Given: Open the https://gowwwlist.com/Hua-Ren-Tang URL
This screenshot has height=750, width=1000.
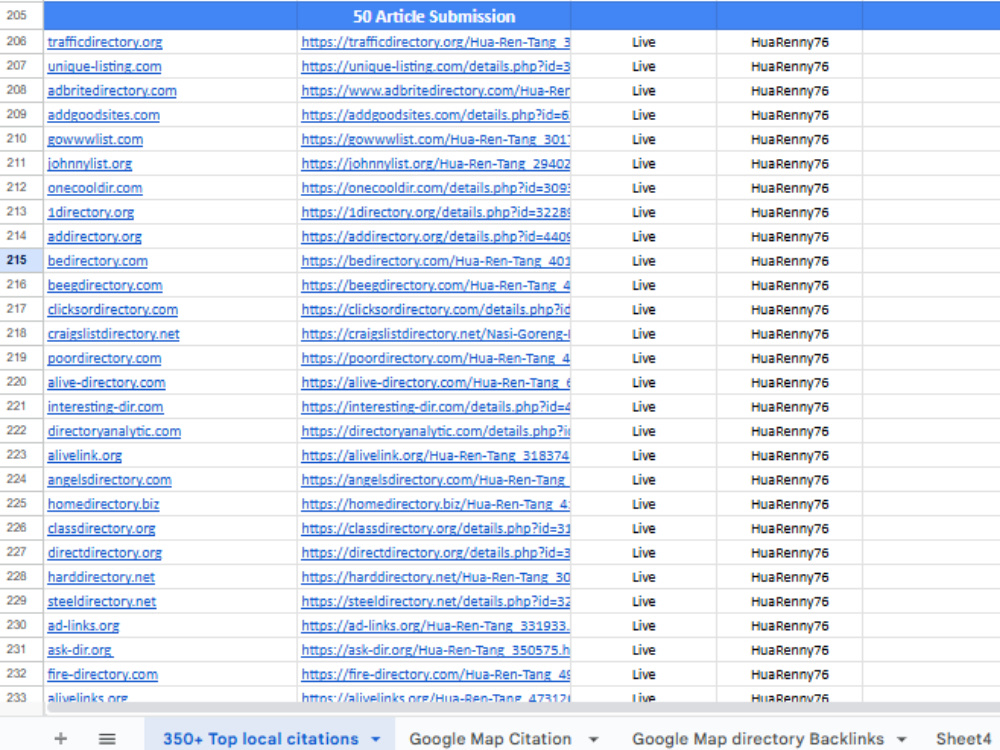Looking at the screenshot, I should coord(436,139).
